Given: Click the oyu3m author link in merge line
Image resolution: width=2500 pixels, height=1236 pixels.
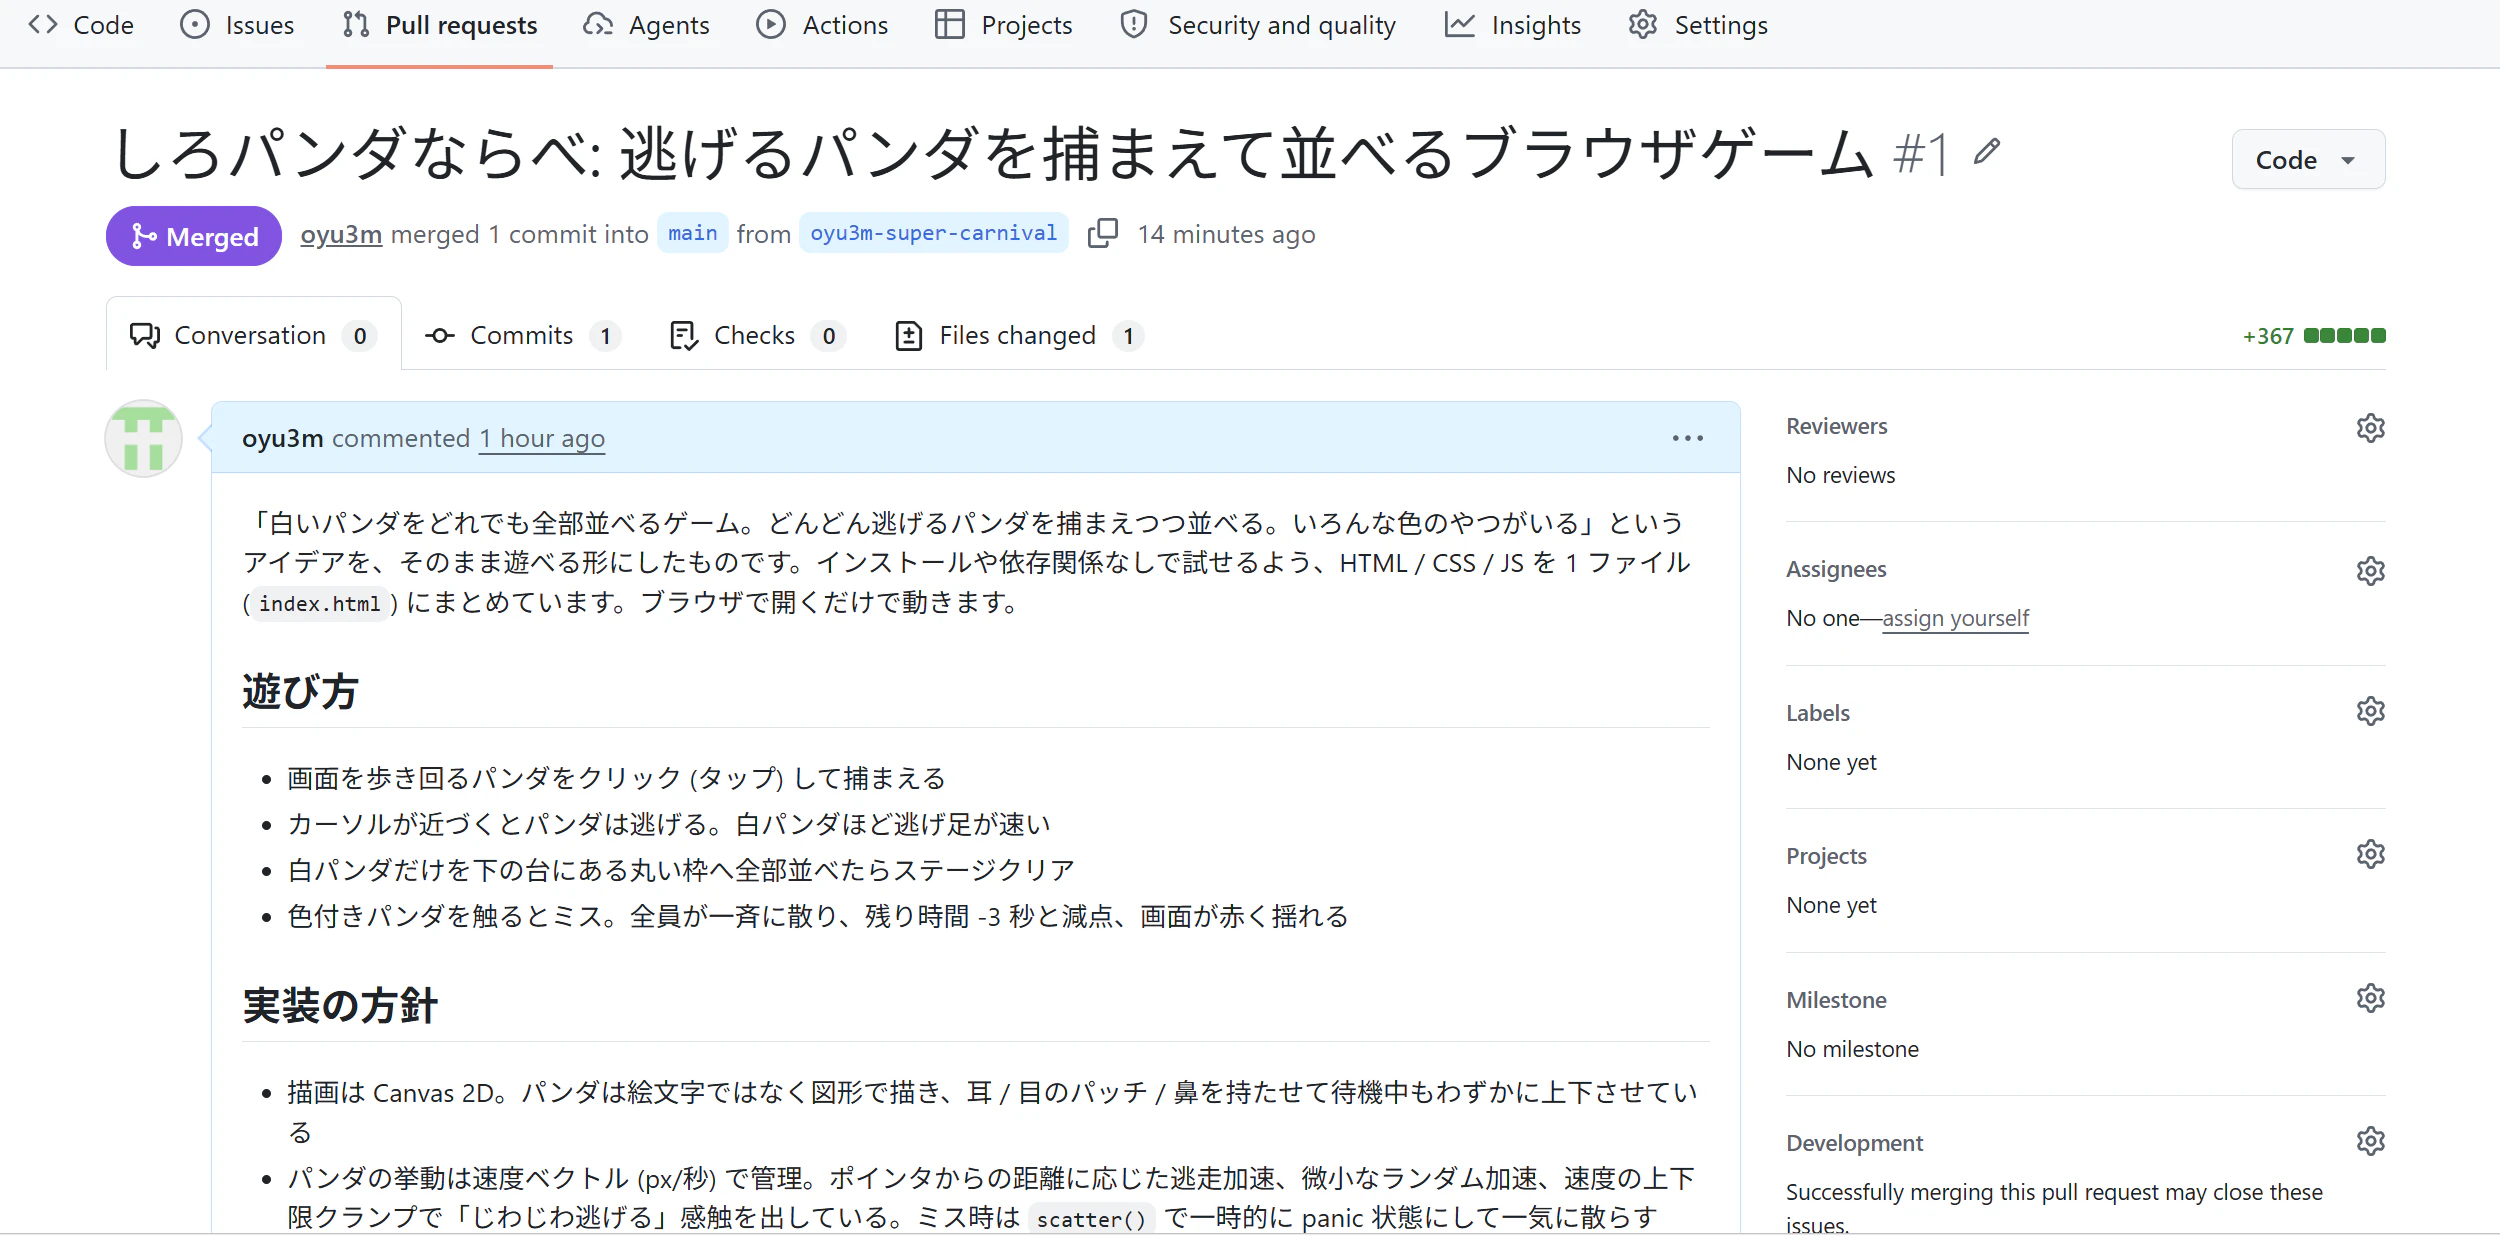Looking at the screenshot, I should [x=341, y=234].
